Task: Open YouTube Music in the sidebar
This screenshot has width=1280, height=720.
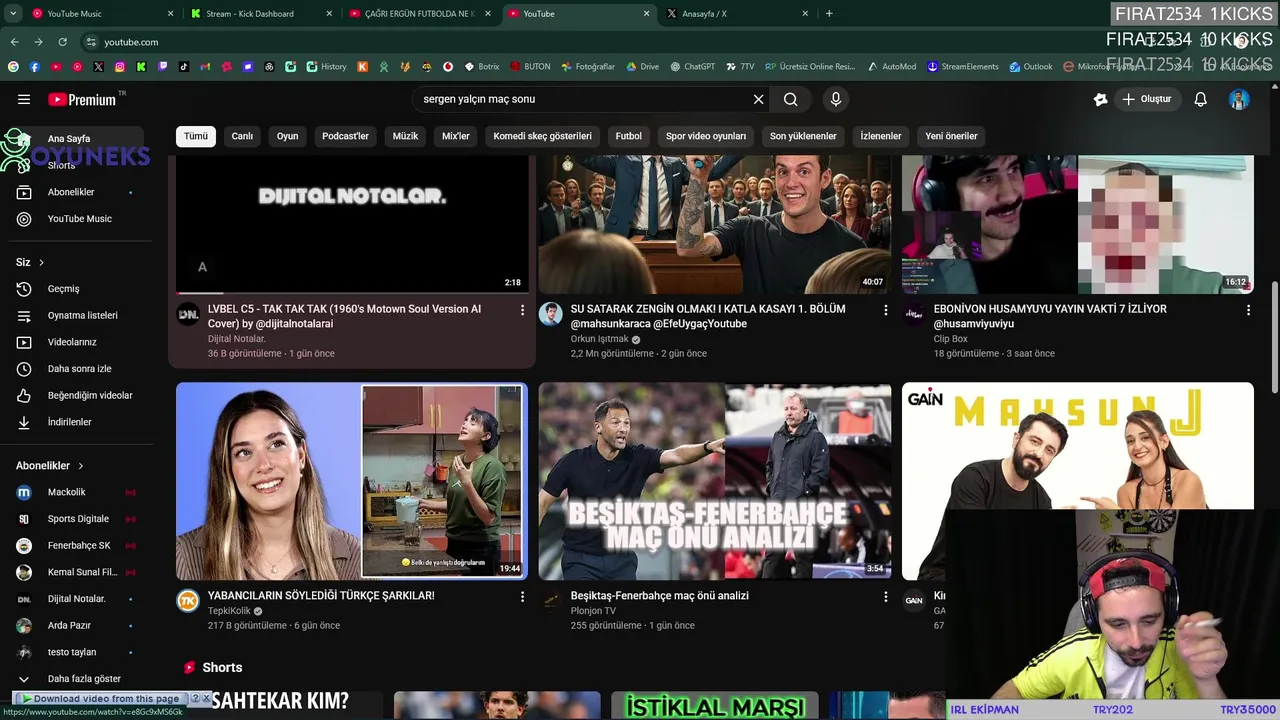Action: pyautogui.click(x=76, y=219)
